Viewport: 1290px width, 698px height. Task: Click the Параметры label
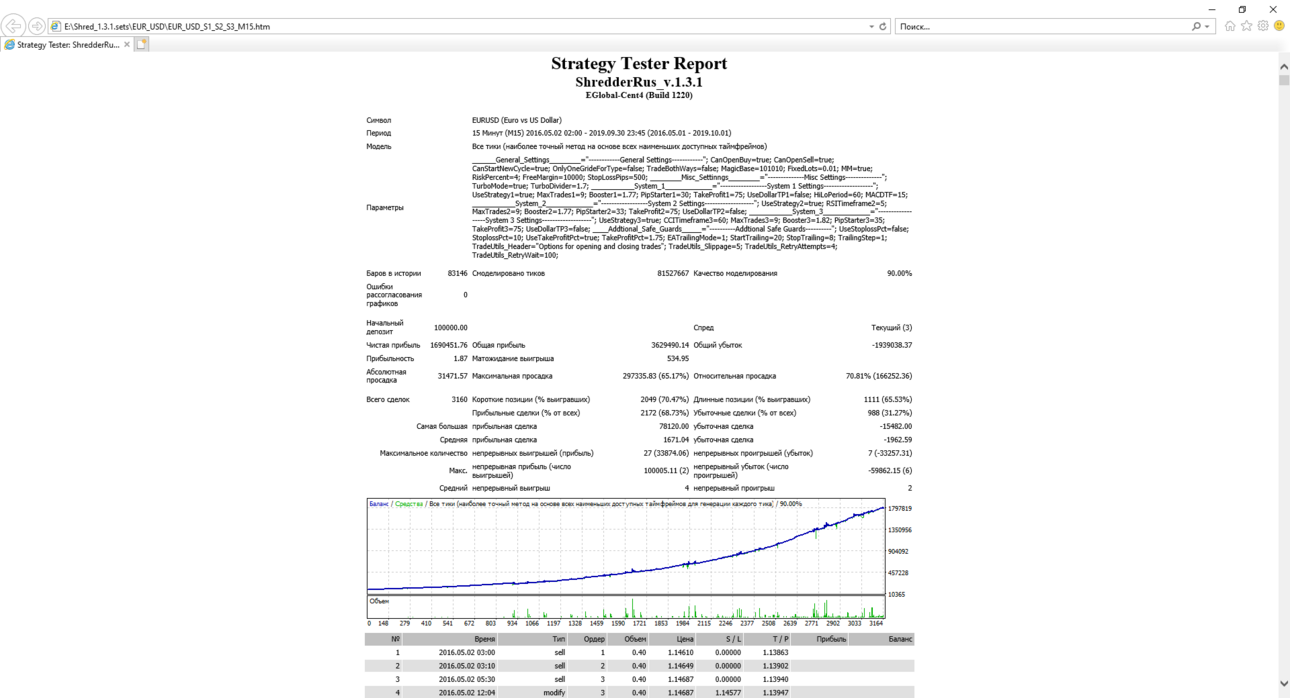[x=385, y=208]
